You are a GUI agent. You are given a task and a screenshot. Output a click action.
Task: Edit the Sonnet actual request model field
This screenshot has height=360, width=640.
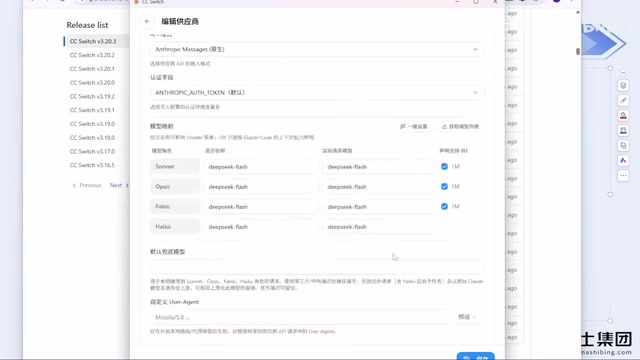click(x=380, y=167)
